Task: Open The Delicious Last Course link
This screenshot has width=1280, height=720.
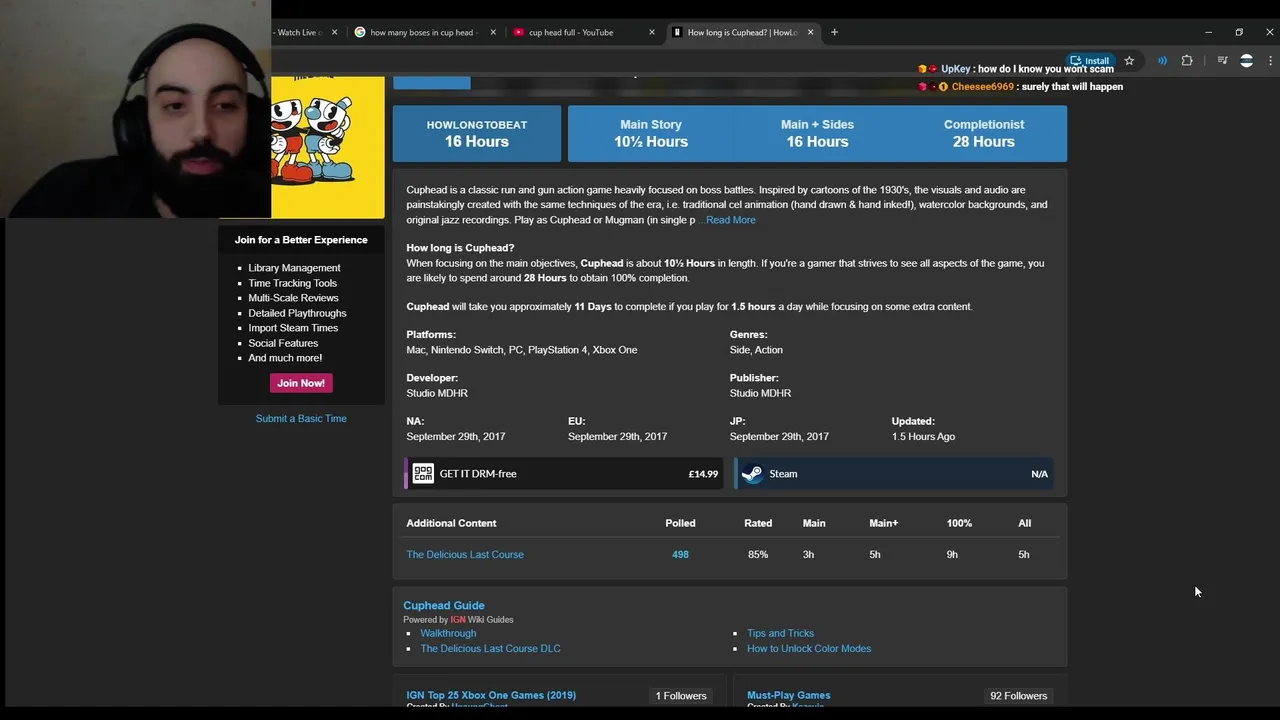Action: pos(465,554)
